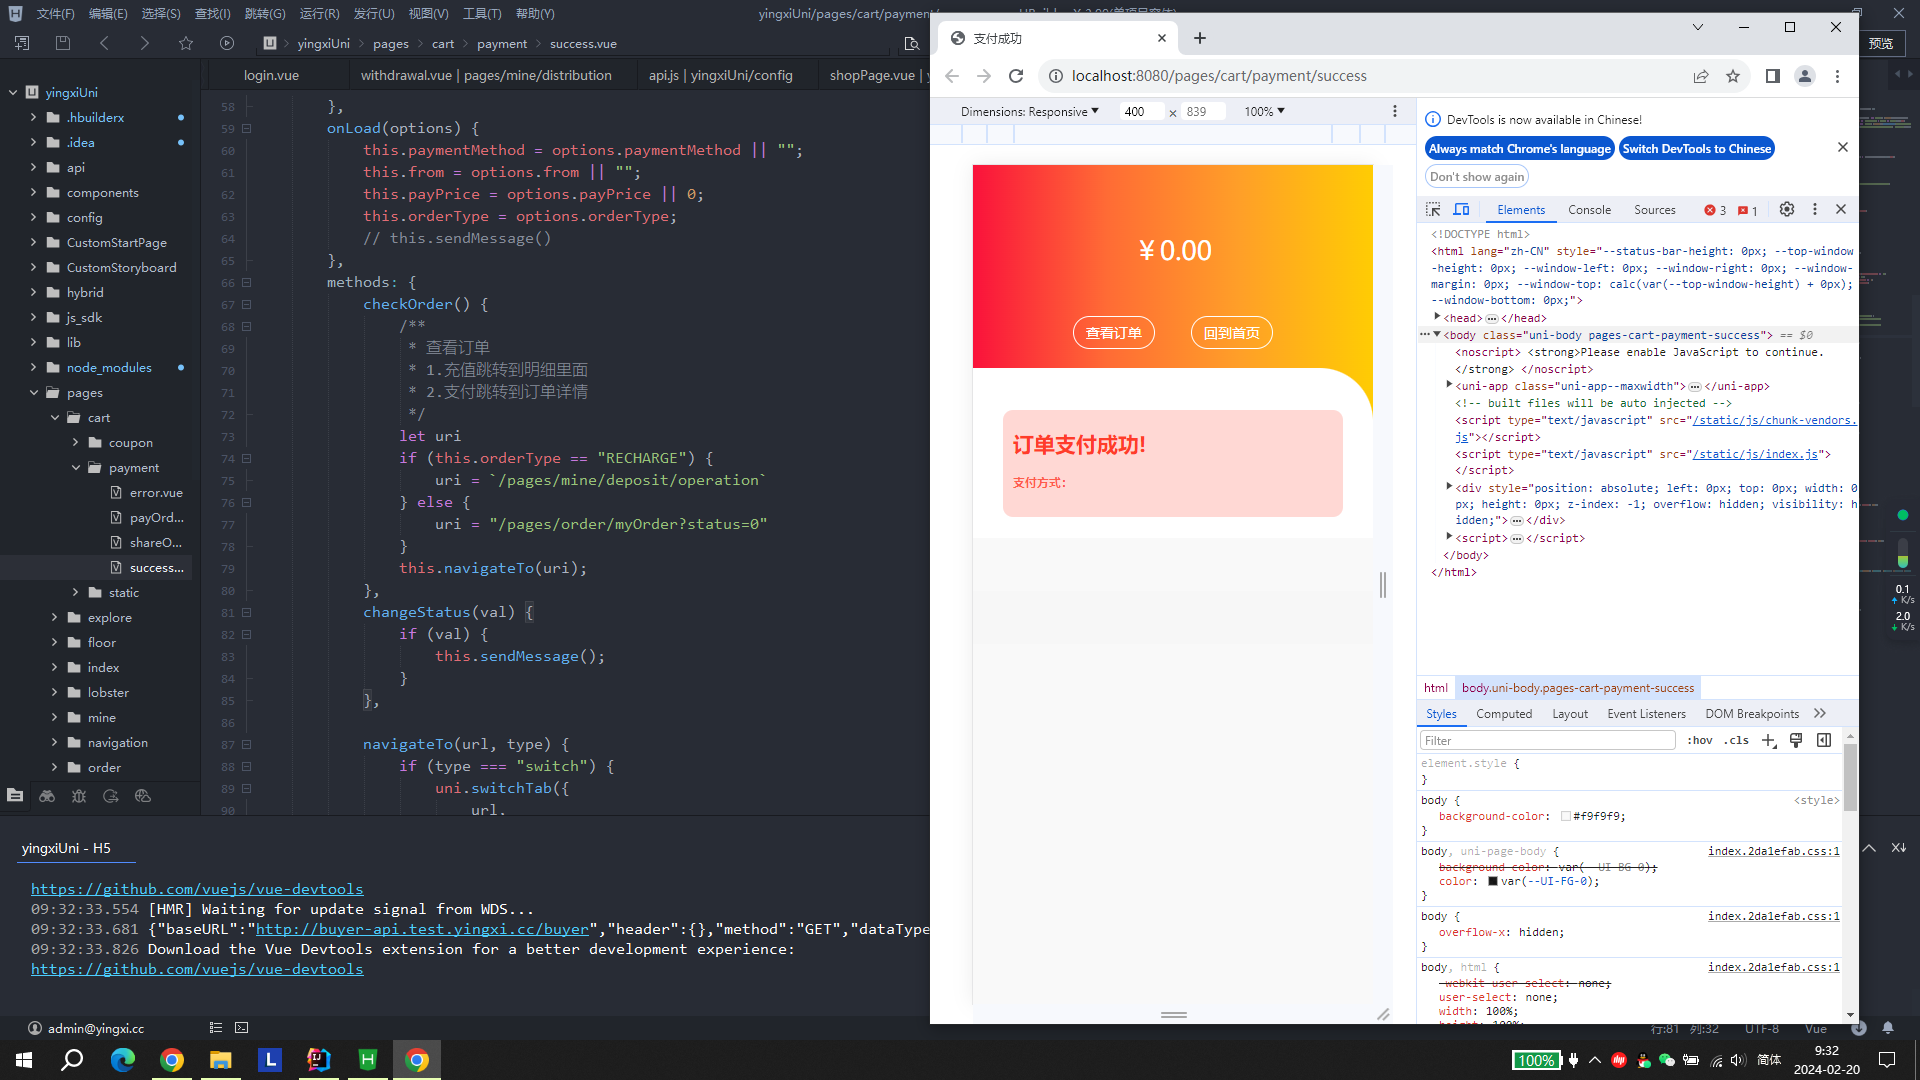
Task: Expand the body.uni-body.pages-cart-payment-success node
Action: tap(1439, 335)
